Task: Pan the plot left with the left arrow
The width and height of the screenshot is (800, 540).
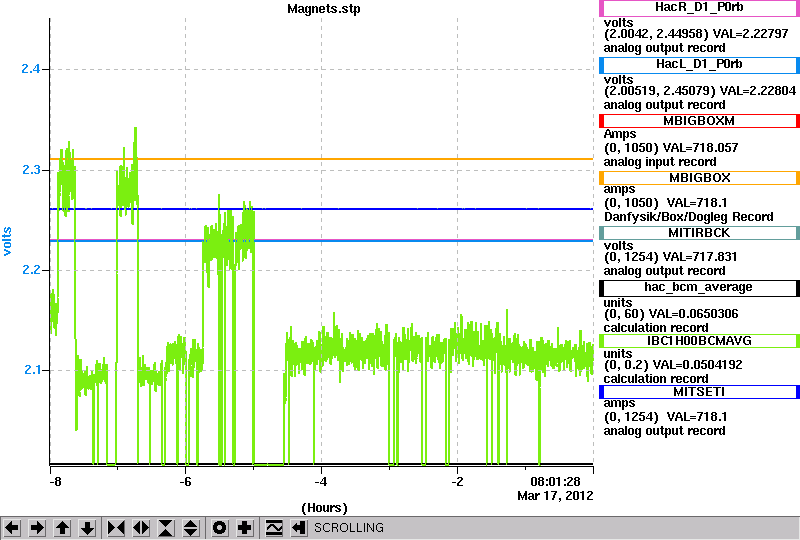Action: pyautogui.click(x=12, y=528)
